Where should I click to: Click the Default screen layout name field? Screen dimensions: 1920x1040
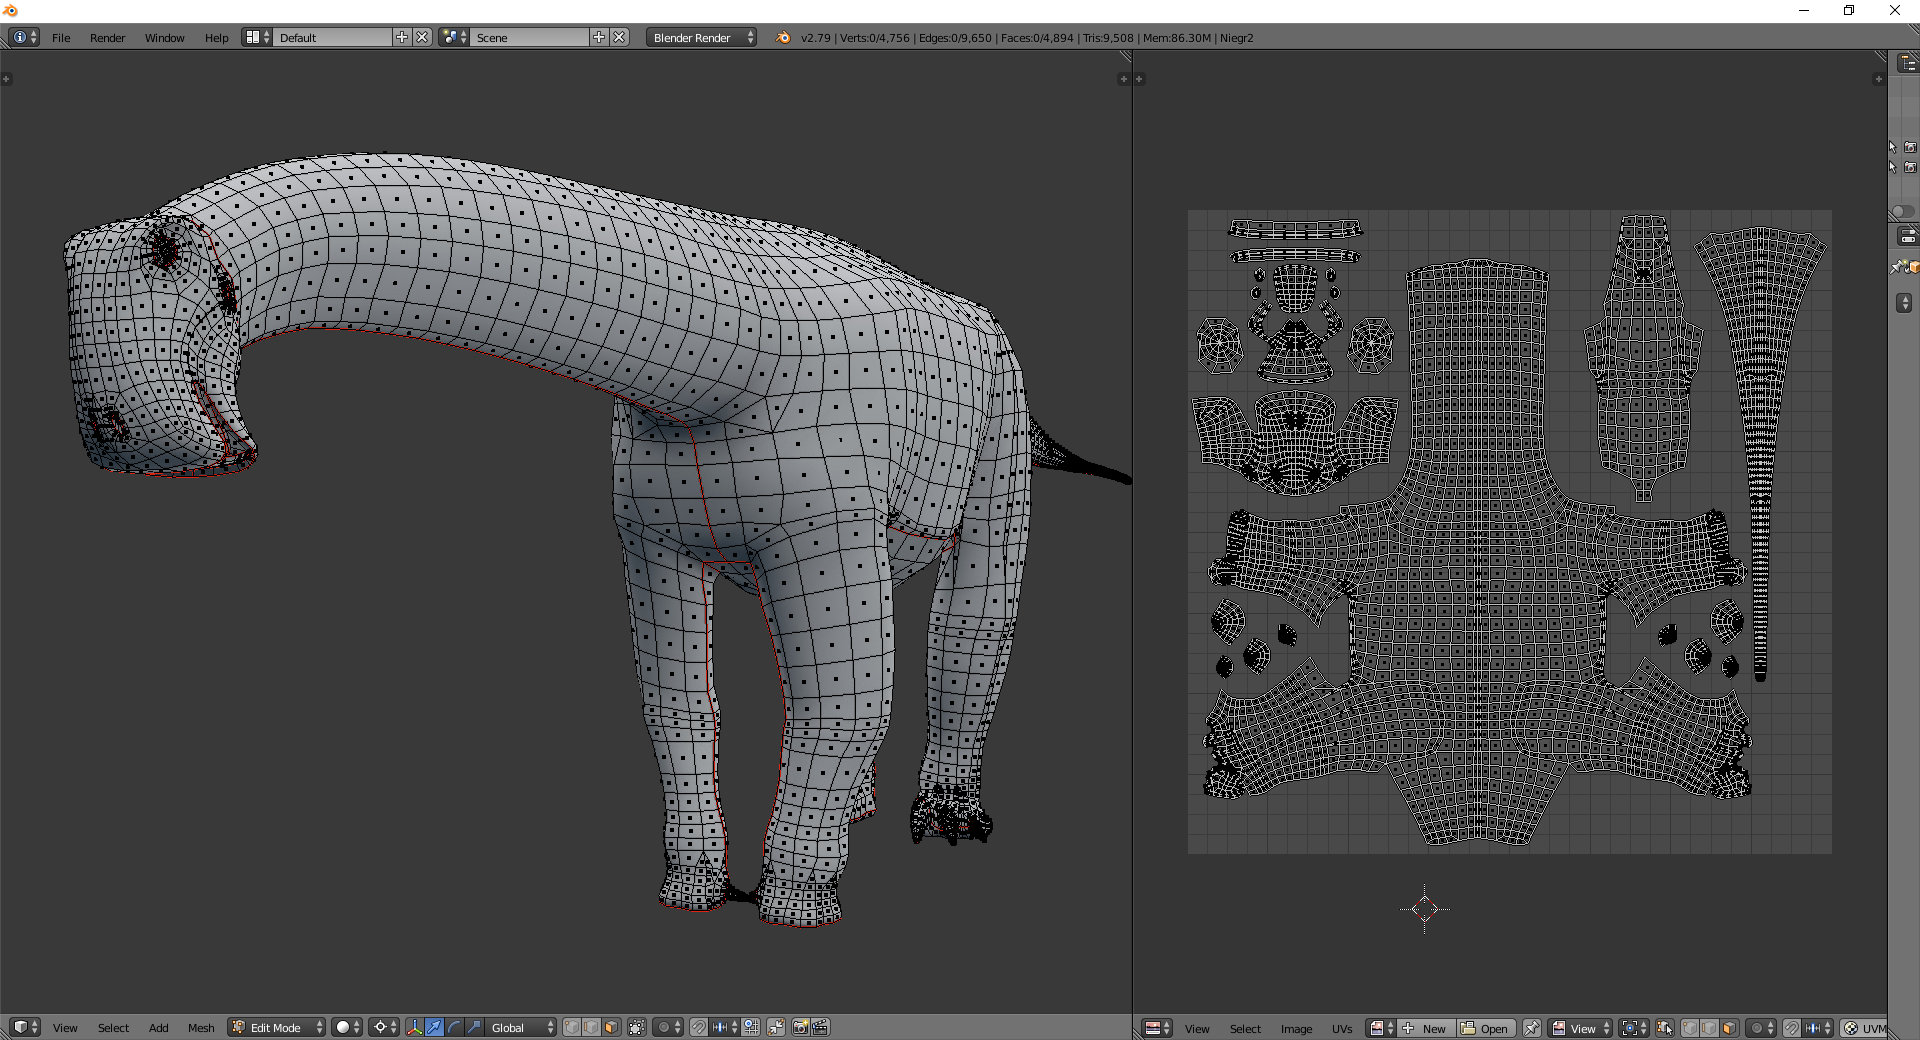tap(333, 37)
